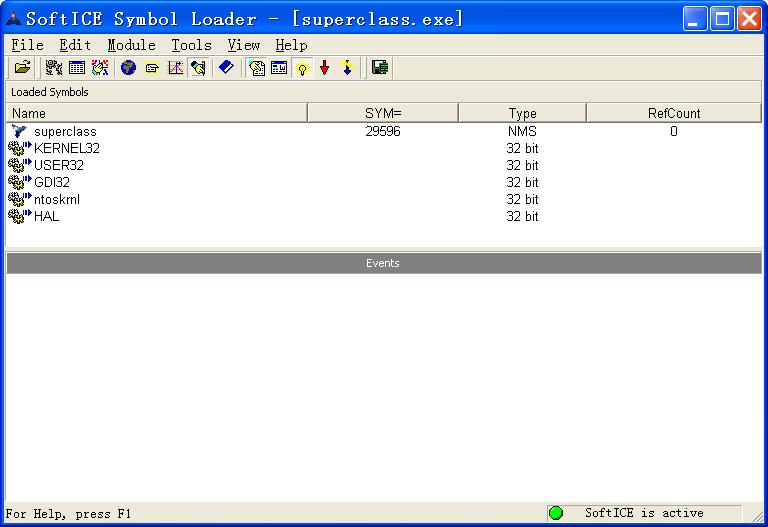The image size is (768, 527).
Task: Click the red down-arrow toolbar icon
Action: [325, 68]
